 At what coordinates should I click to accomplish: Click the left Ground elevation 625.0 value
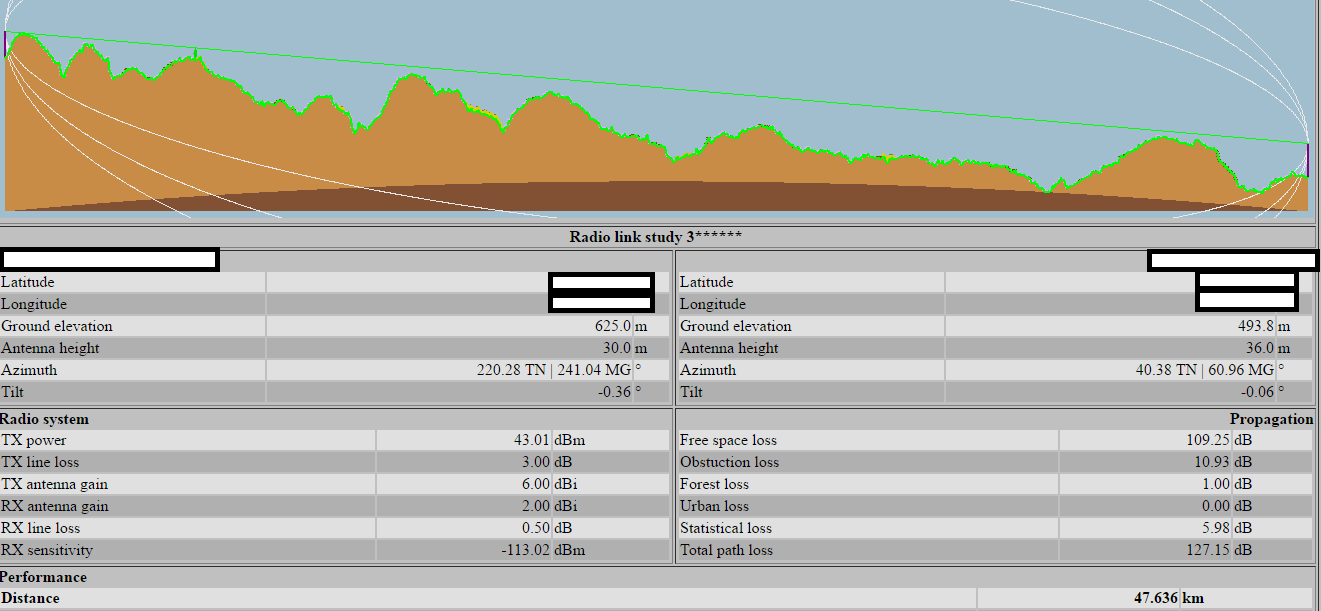point(612,326)
